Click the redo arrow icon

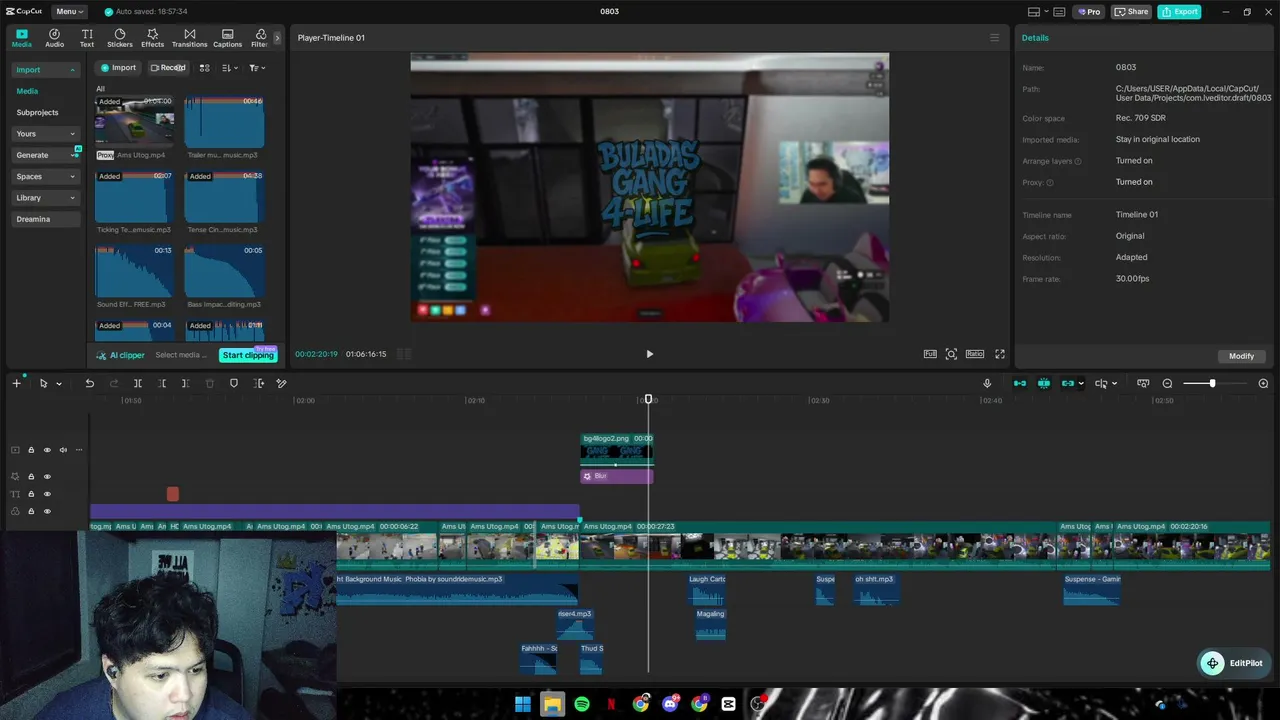coord(113,383)
